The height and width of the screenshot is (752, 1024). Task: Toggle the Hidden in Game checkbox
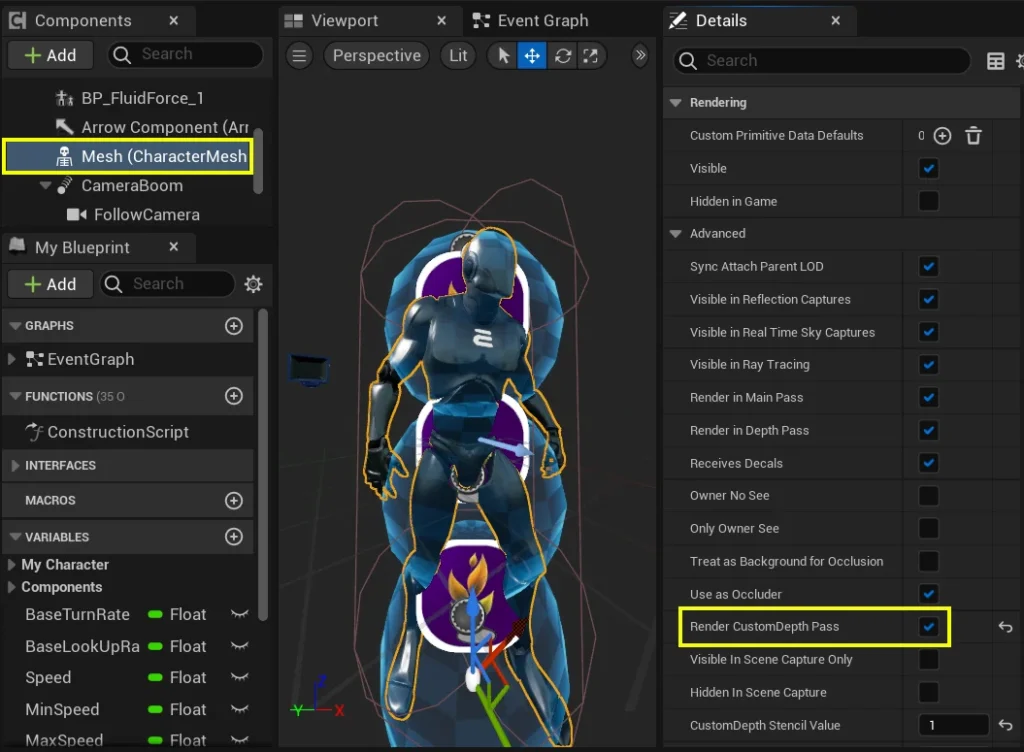click(x=928, y=201)
